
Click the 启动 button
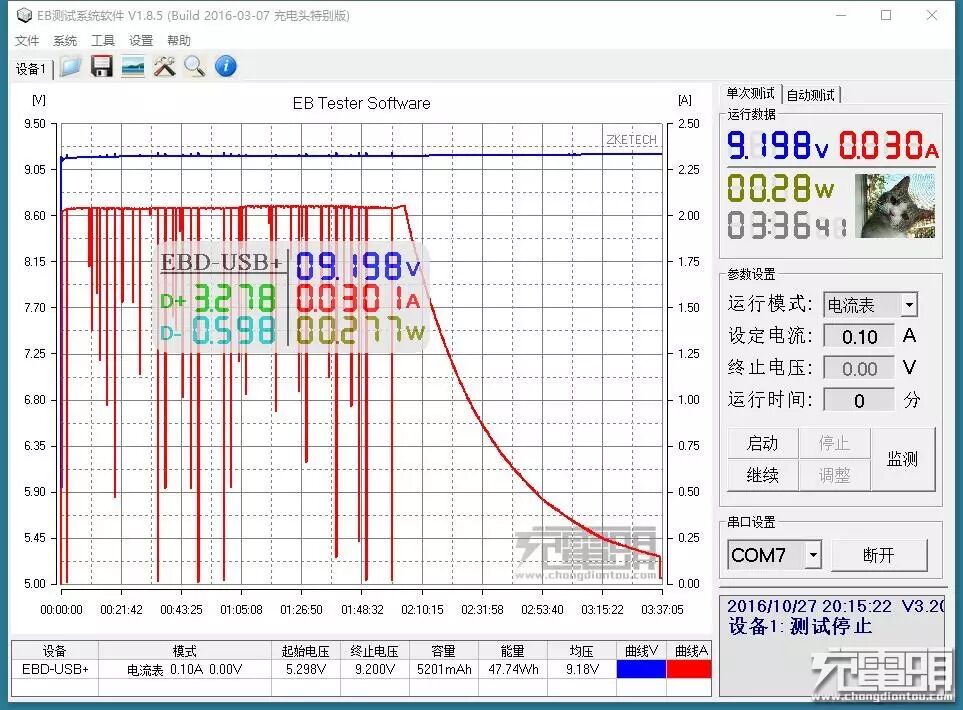pyautogui.click(x=762, y=443)
